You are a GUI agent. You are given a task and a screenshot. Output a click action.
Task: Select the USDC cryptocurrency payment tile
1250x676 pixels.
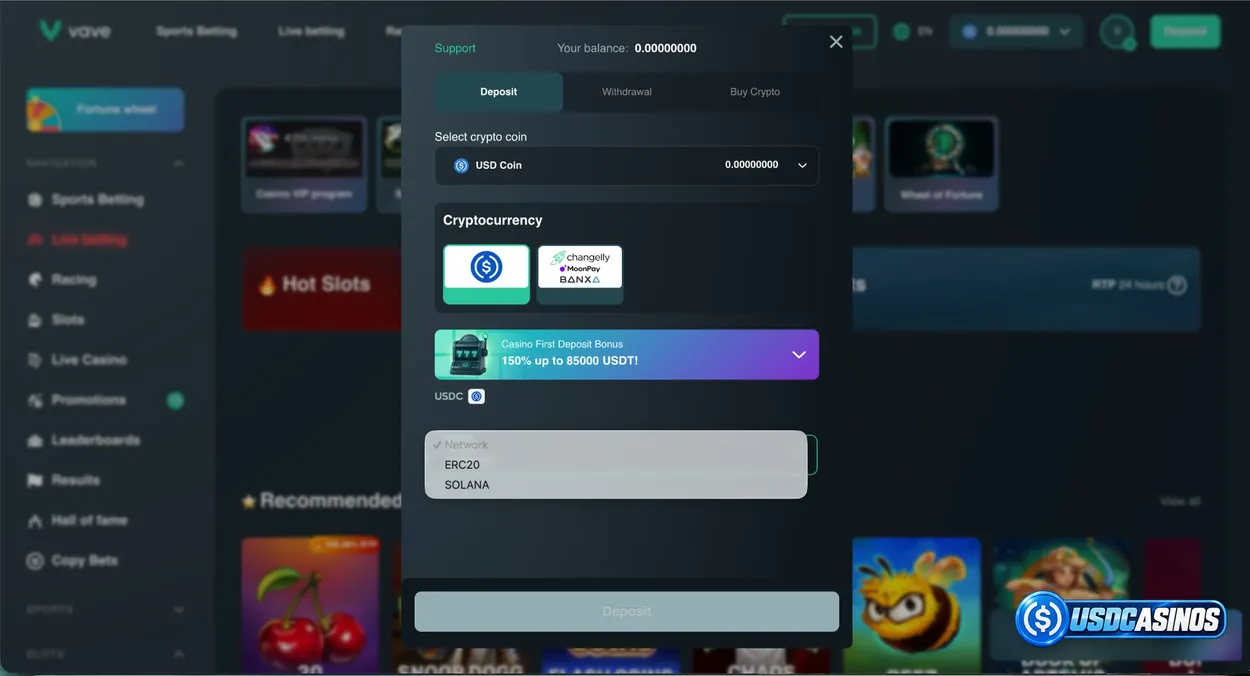click(x=486, y=274)
